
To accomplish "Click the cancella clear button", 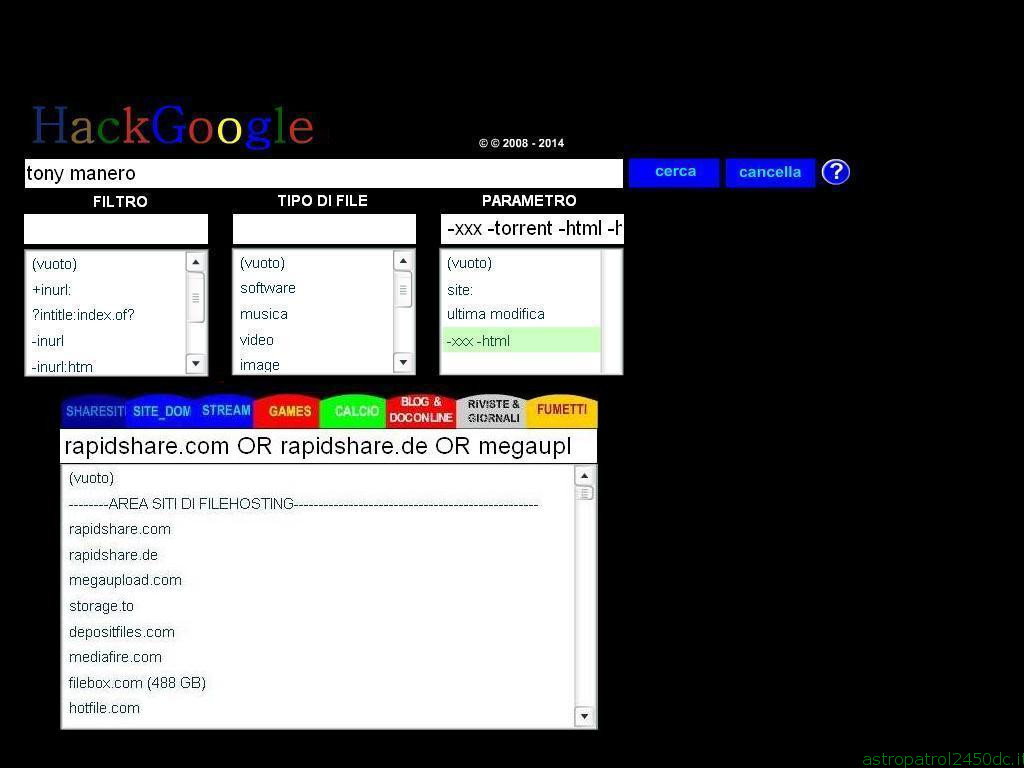I will (770, 172).
